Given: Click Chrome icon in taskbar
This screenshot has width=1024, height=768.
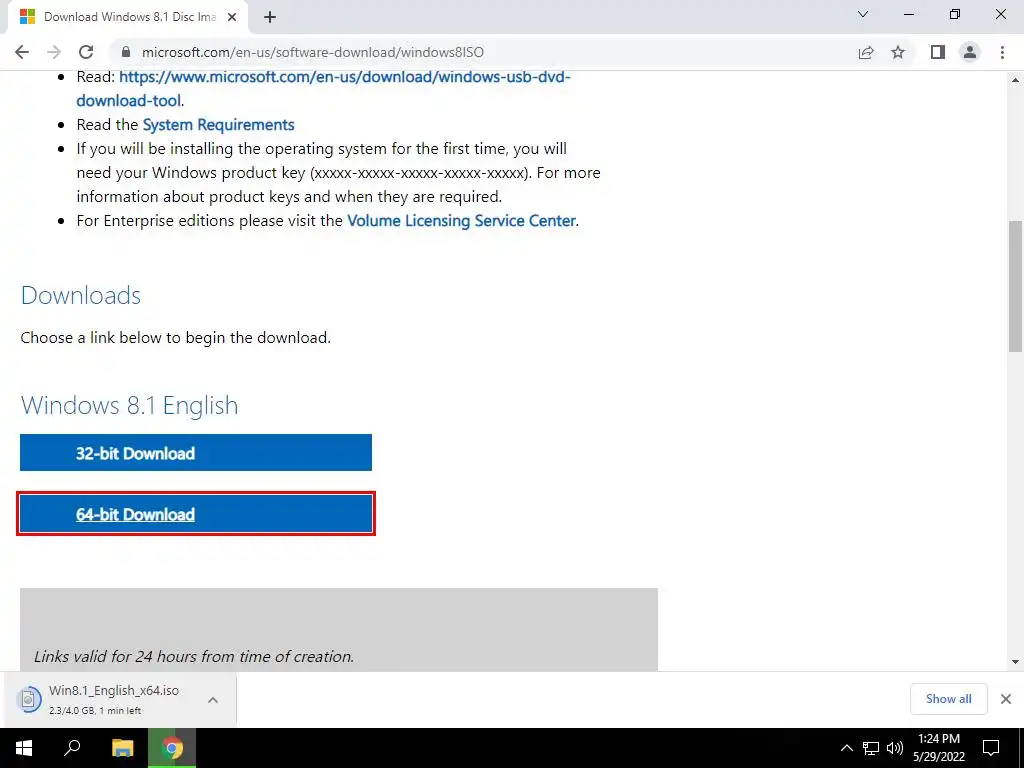Looking at the screenshot, I should pyautogui.click(x=172, y=748).
